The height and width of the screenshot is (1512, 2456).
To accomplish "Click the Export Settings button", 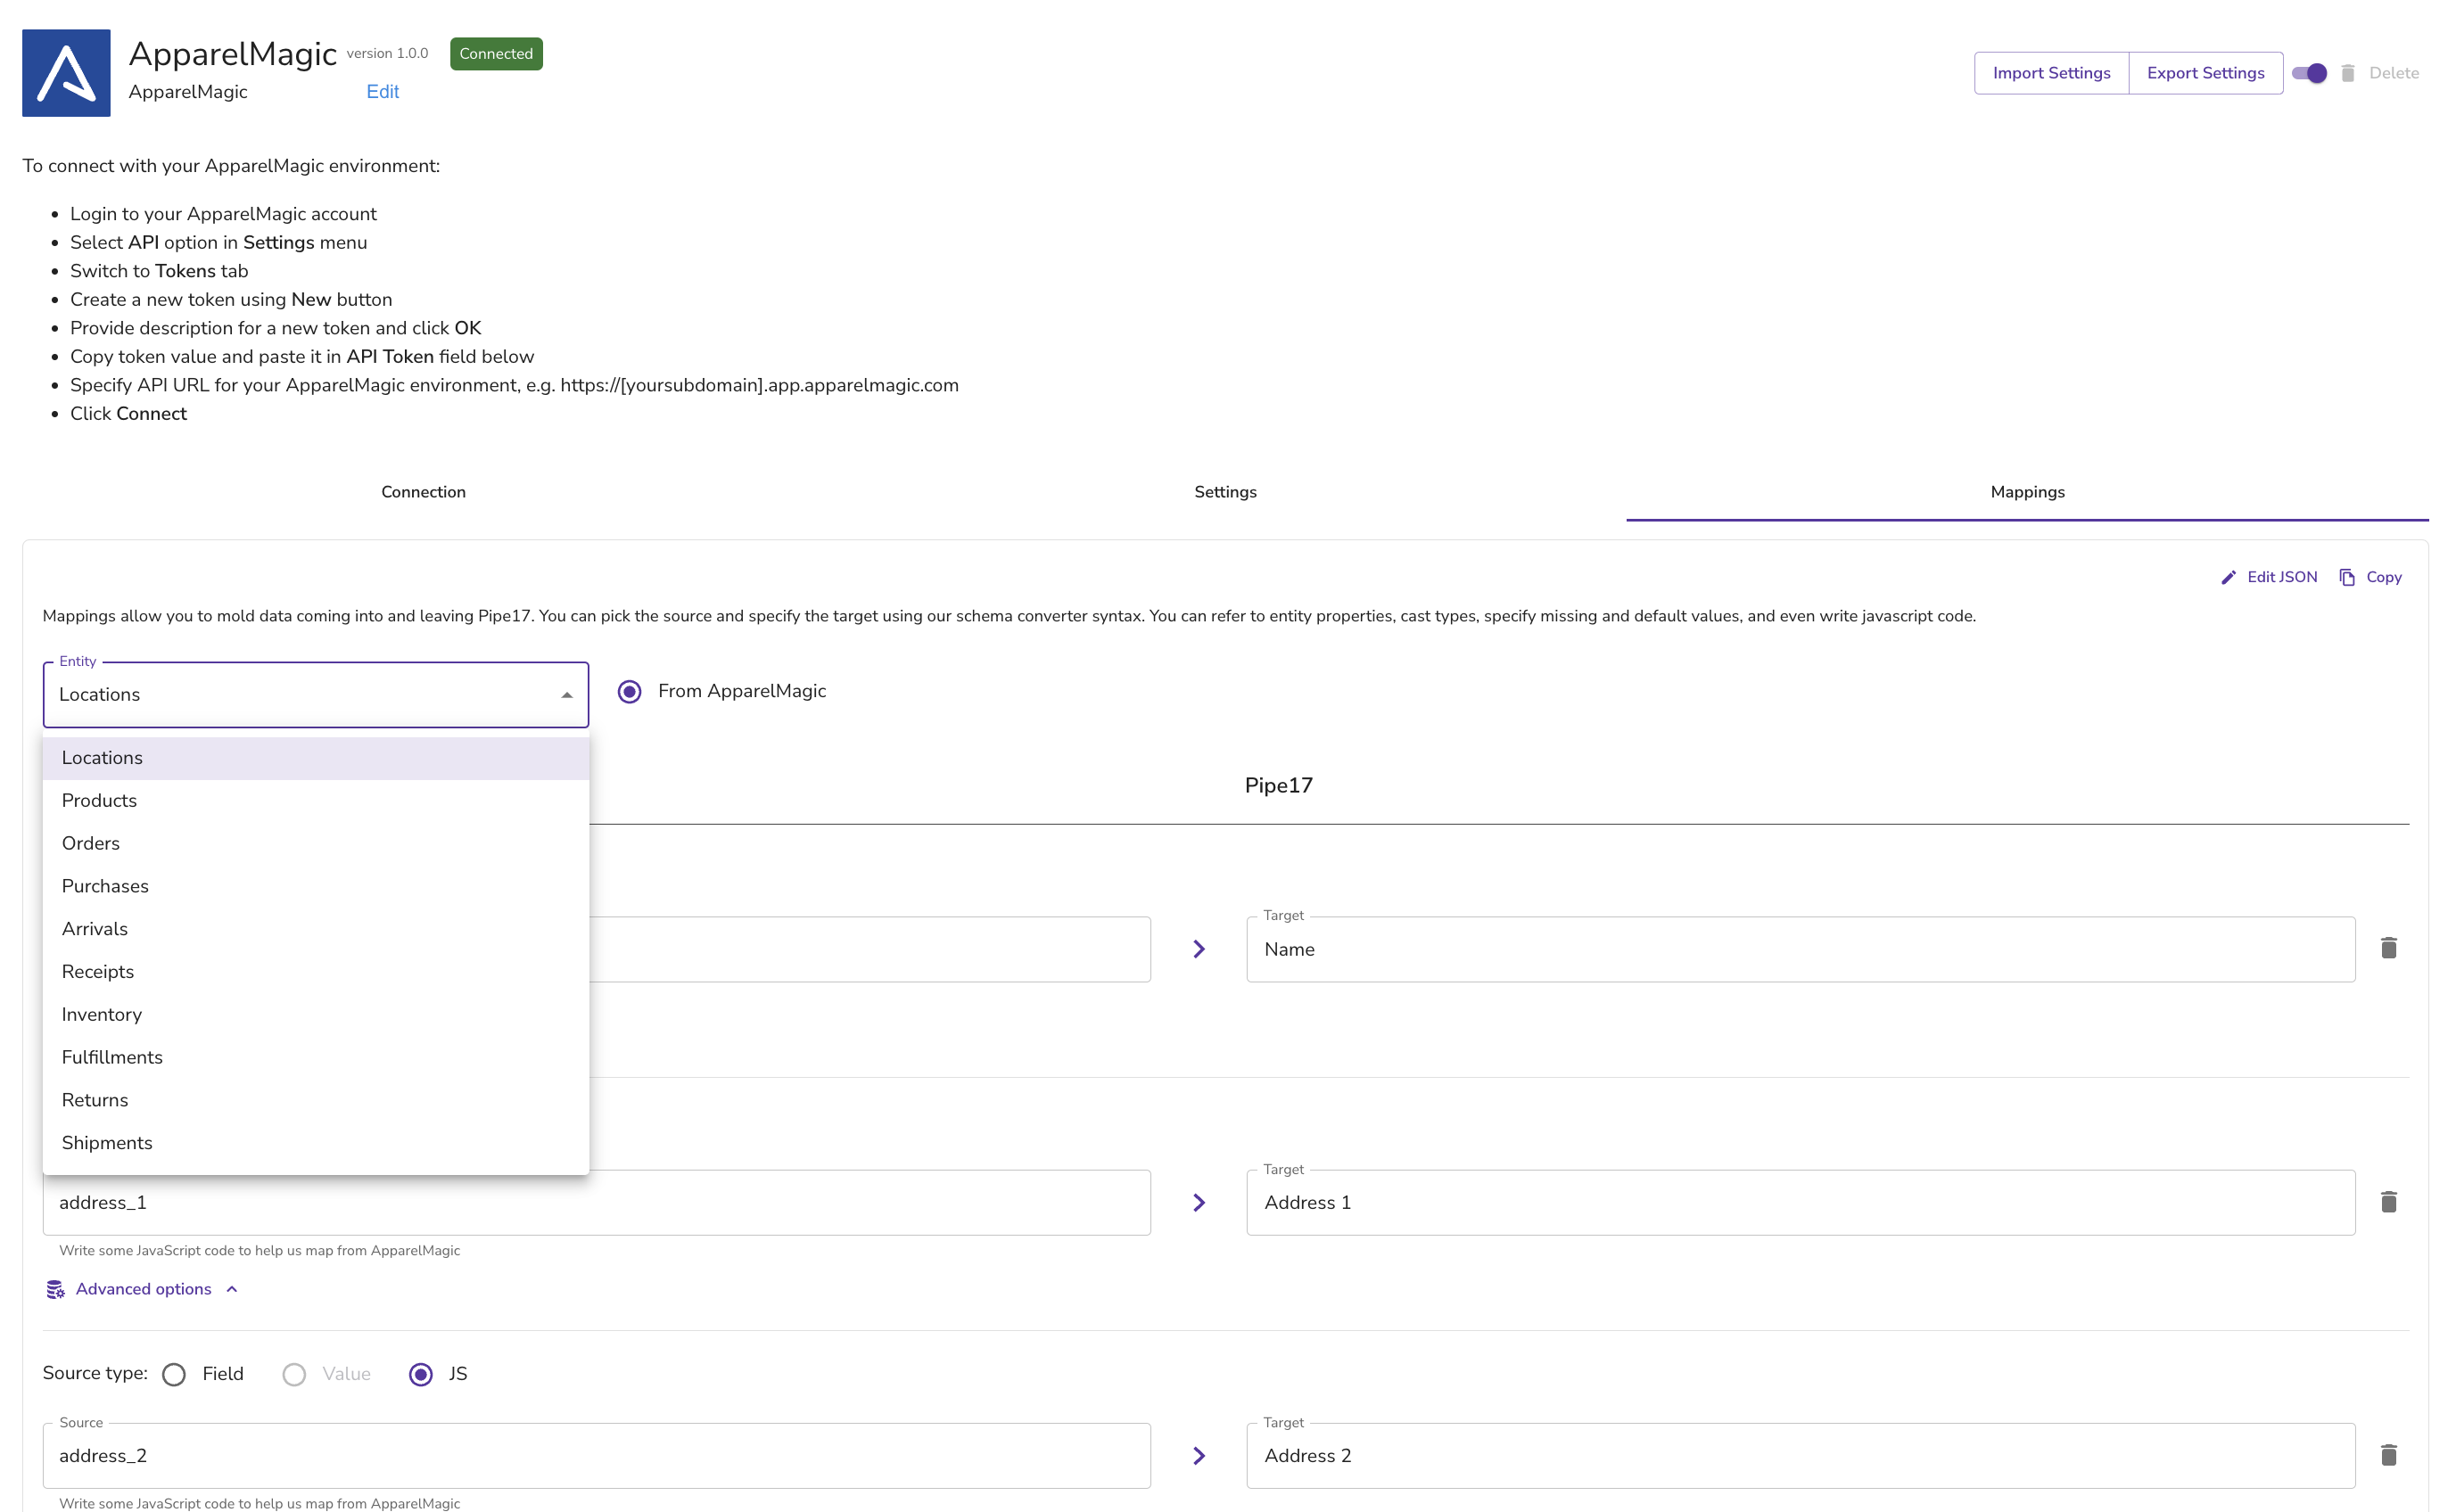I will click(2205, 74).
